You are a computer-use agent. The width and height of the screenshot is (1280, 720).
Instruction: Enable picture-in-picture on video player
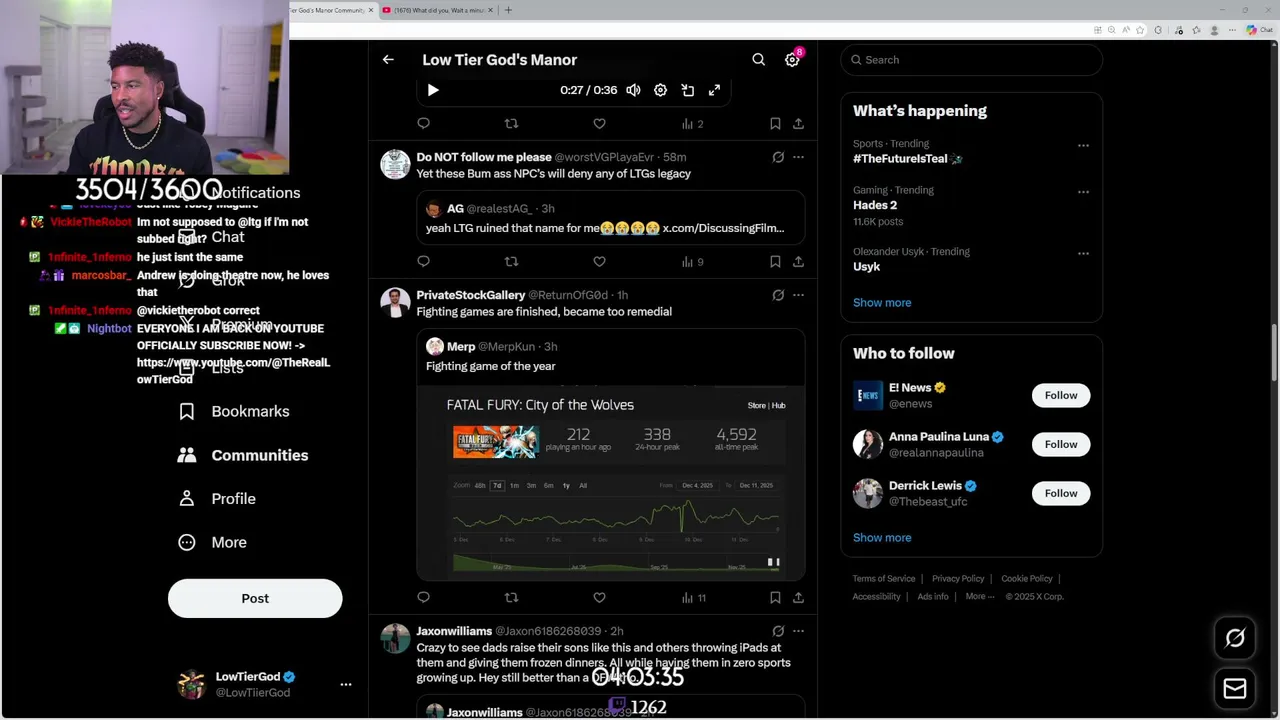pyautogui.click(x=688, y=90)
